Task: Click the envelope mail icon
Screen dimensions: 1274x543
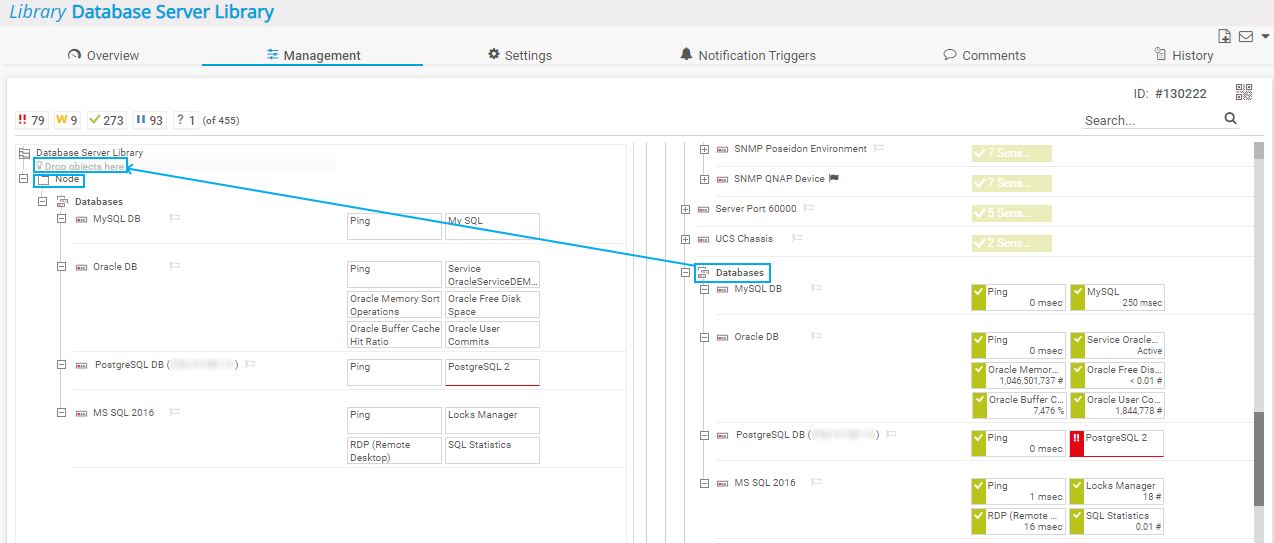Action: (x=1245, y=37)
